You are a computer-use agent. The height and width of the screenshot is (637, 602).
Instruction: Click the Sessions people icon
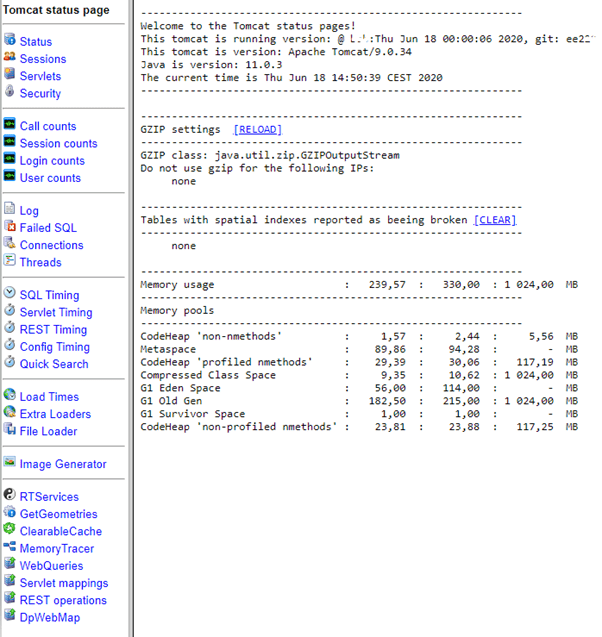pyautogui.click(x=10, y=59)
